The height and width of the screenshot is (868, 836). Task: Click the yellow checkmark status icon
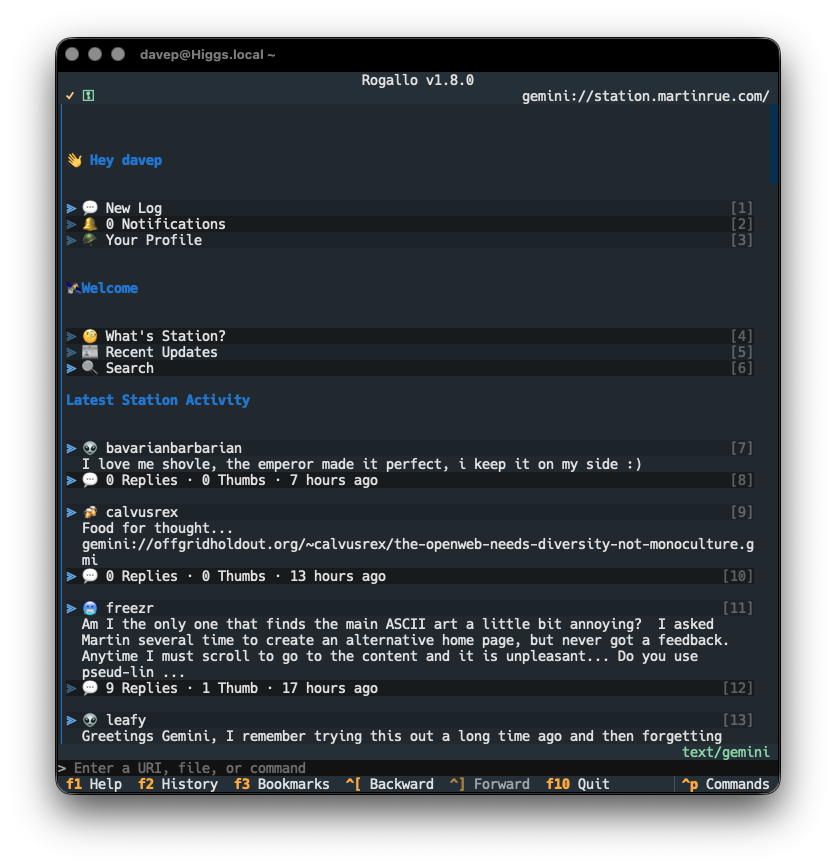point(70,96)
